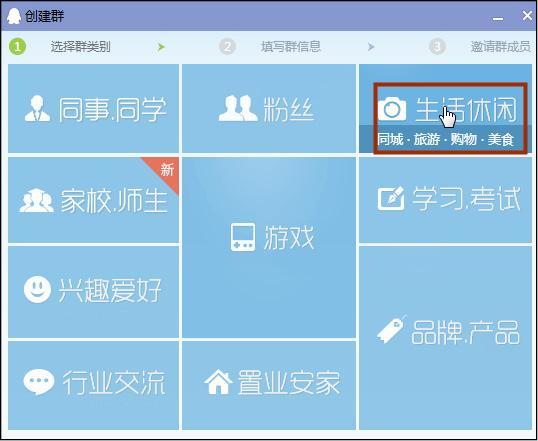Click the camera icon for 生活休闲
Image resolution: width=538 pixels, height=441 pixels.
[x=392, y=109]
